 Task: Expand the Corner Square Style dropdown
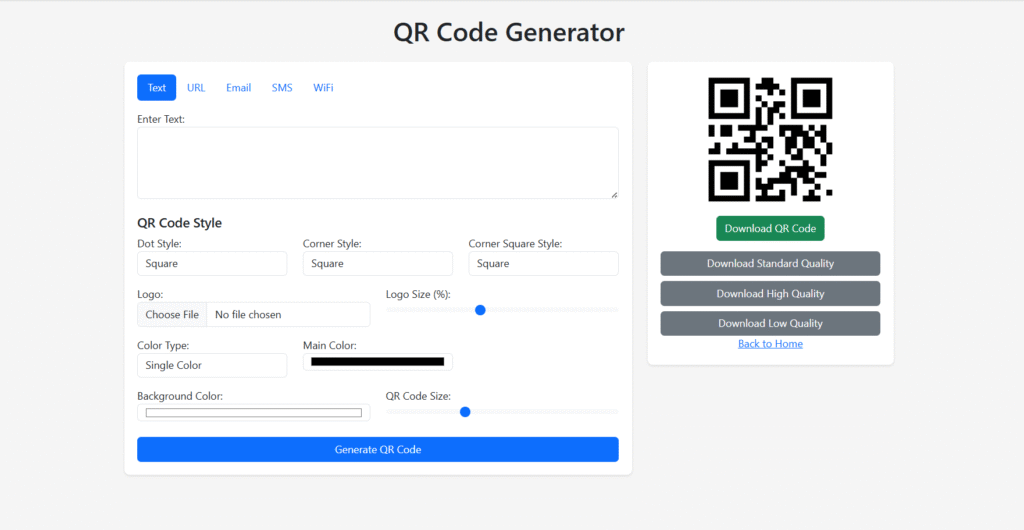click(543, 264)
